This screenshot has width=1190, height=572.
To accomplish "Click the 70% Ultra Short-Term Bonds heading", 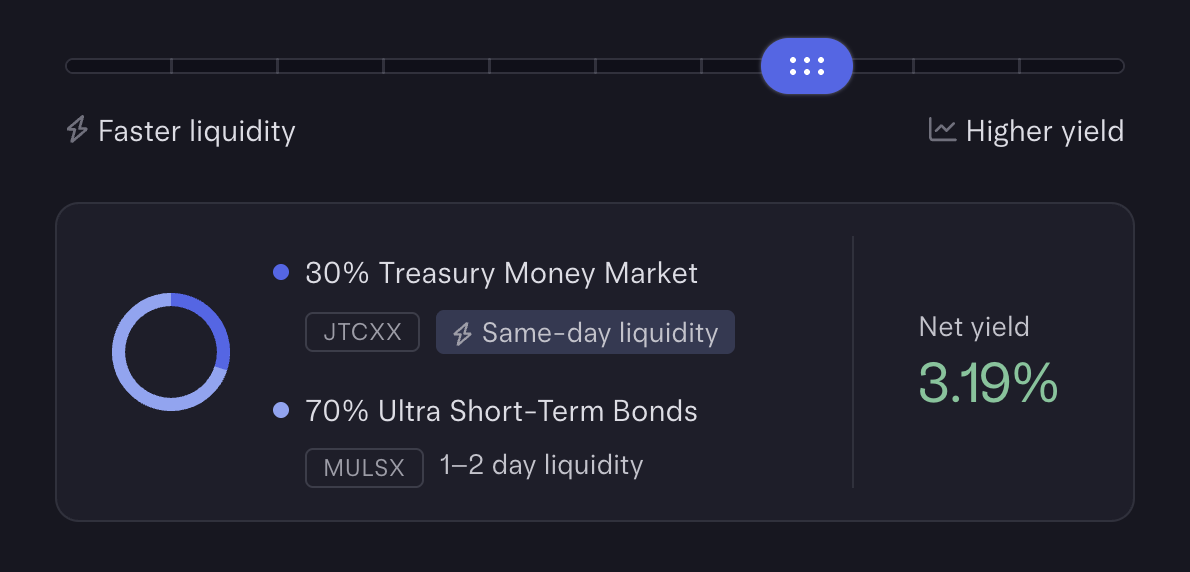I will [x=501, y=411].
